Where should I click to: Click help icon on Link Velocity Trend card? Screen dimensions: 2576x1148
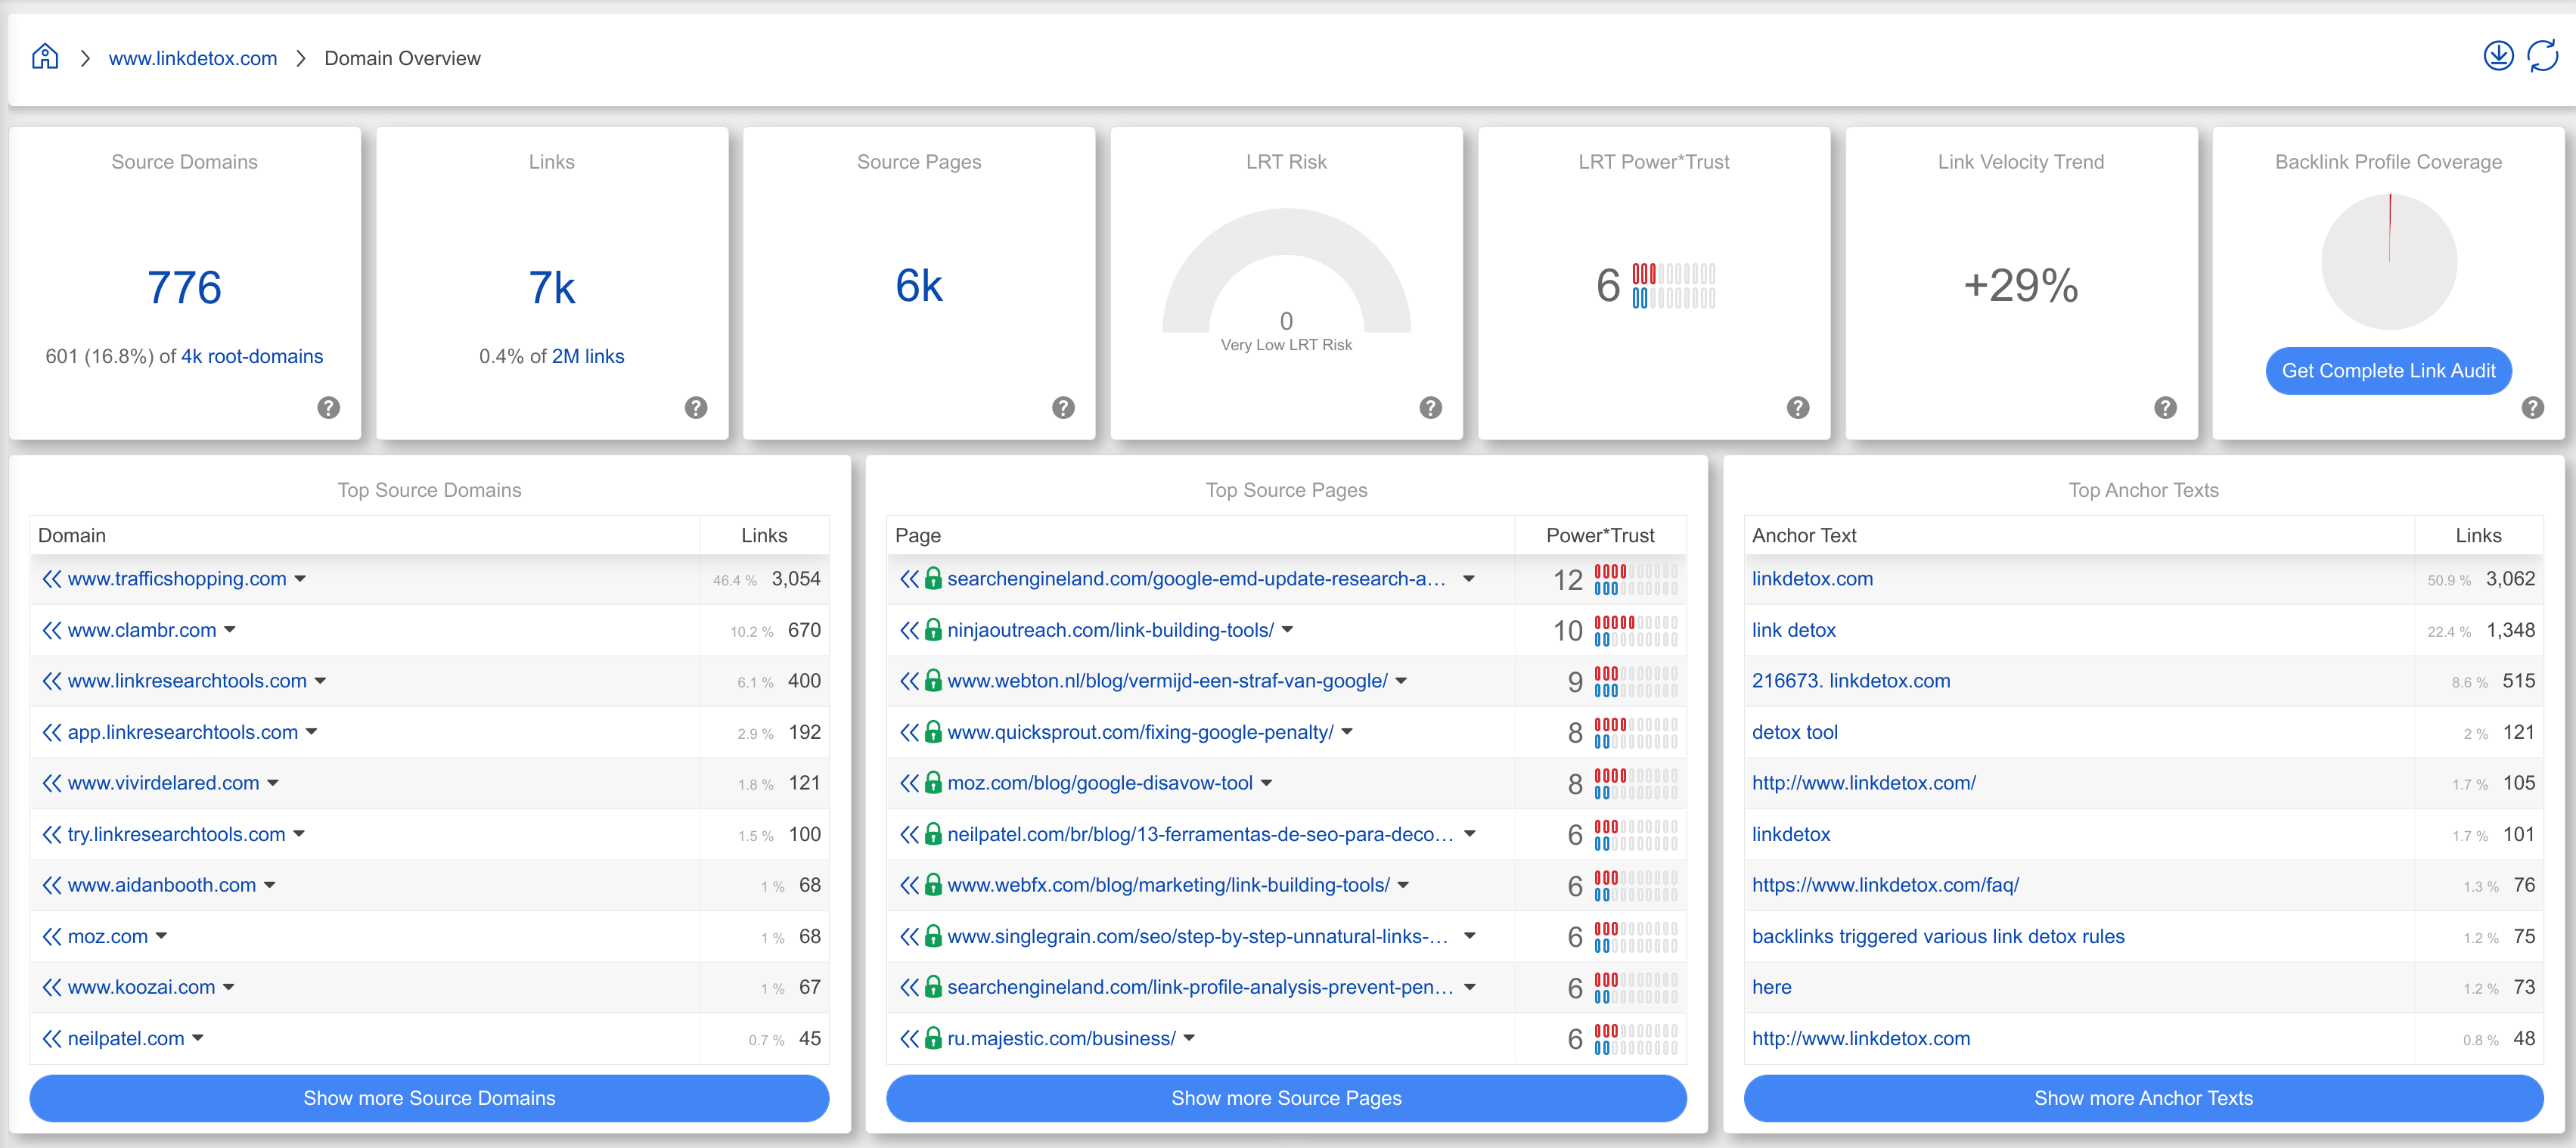point(2165,407)
